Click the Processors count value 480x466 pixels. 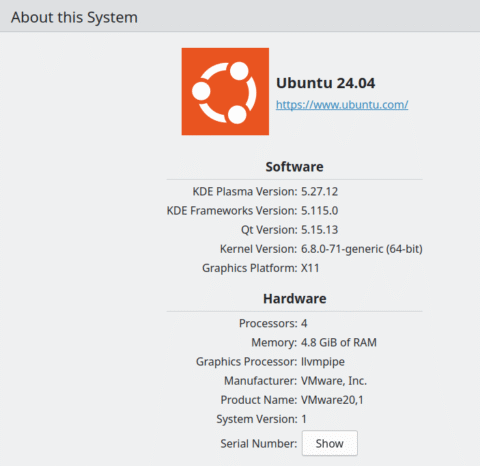click(x=304, y=323)
